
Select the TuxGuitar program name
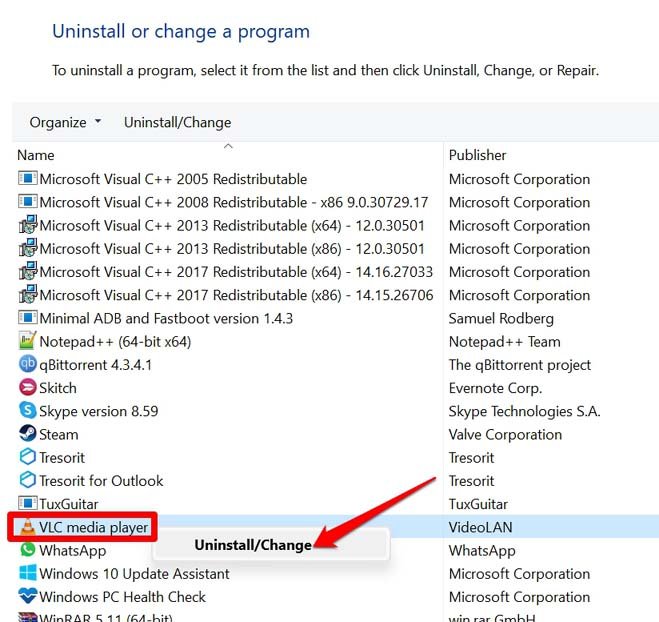click(x=69, y=504)
